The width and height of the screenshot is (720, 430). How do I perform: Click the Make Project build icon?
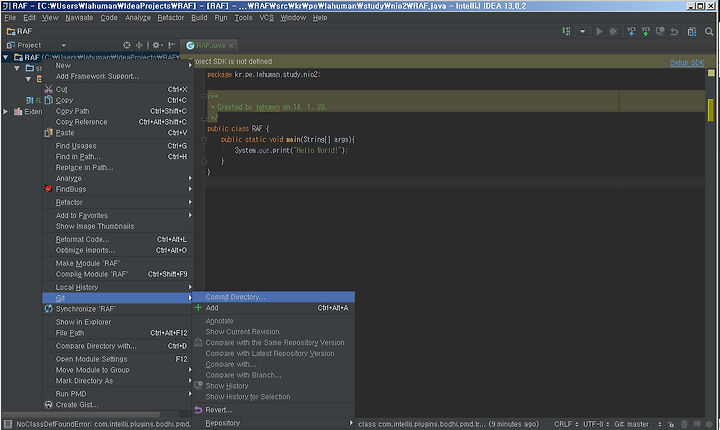(x=566, y=31)
